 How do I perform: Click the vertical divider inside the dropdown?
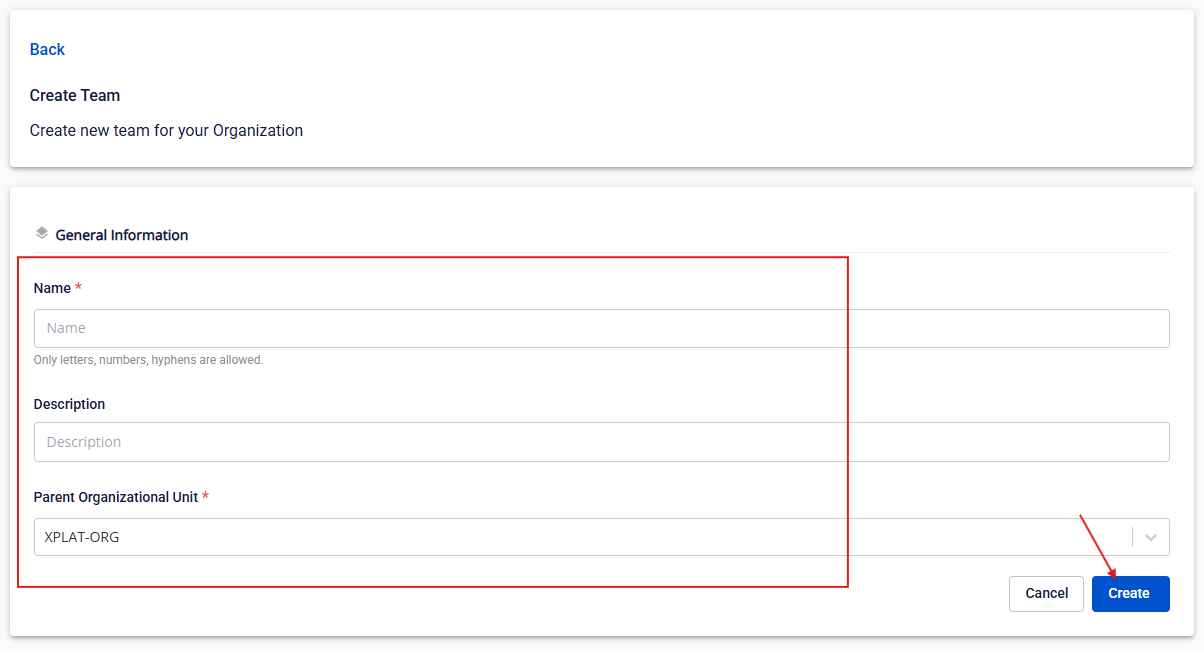point(1133,537)
